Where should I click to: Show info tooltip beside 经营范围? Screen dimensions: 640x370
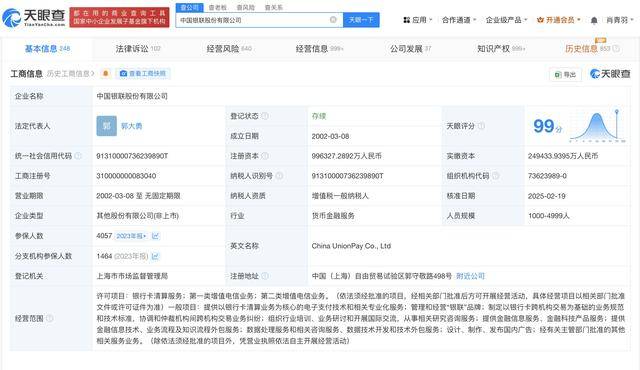[x=49, y=318]
